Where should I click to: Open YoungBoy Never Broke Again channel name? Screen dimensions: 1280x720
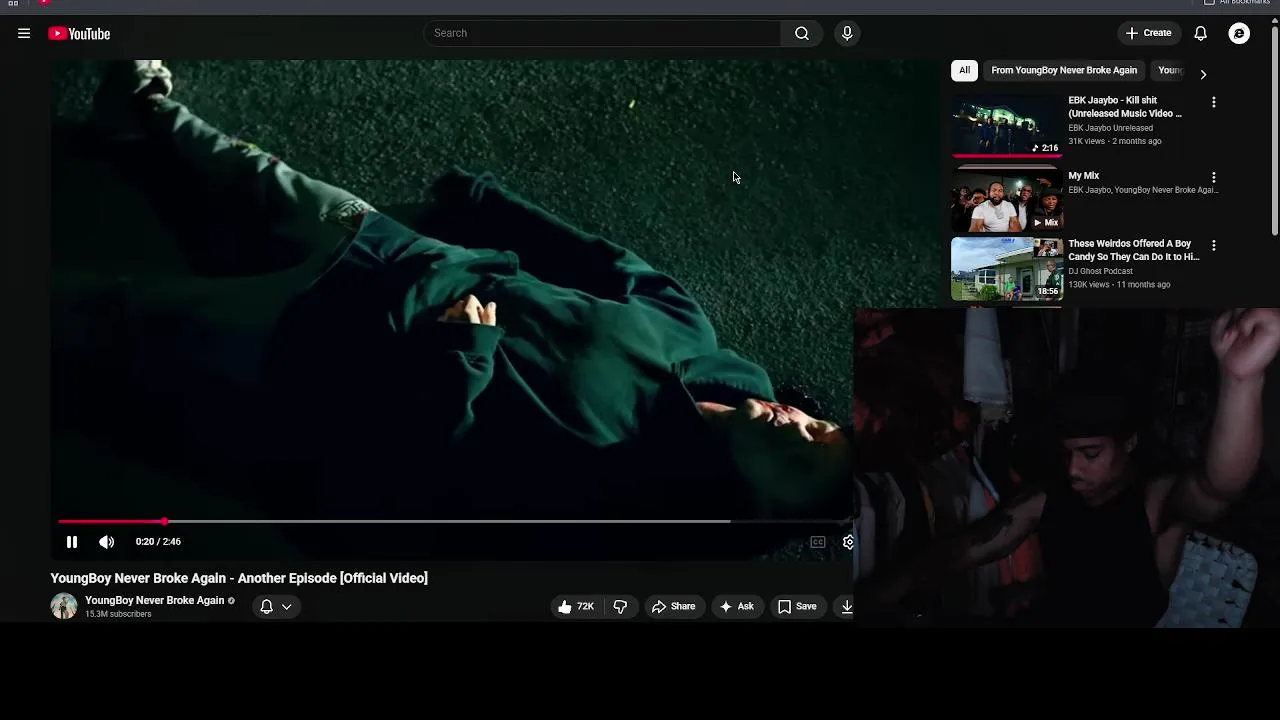pyautogui.click(x=154, y=600)
